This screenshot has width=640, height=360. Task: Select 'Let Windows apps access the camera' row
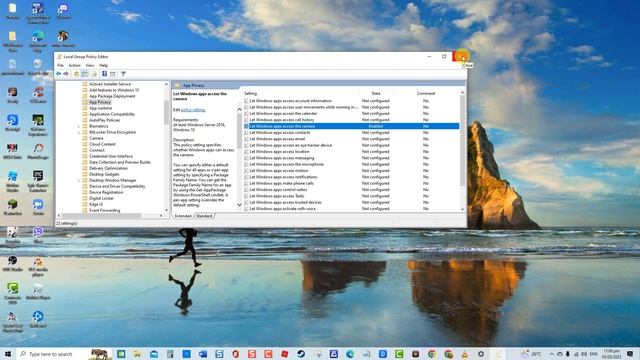pyautogui.click(x=351, y=126)
